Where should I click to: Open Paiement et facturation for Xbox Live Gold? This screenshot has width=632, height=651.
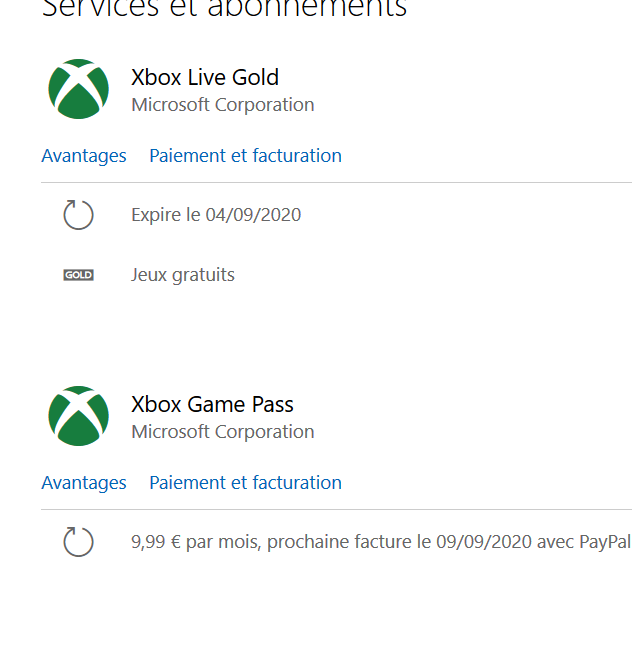pos(245,156)
